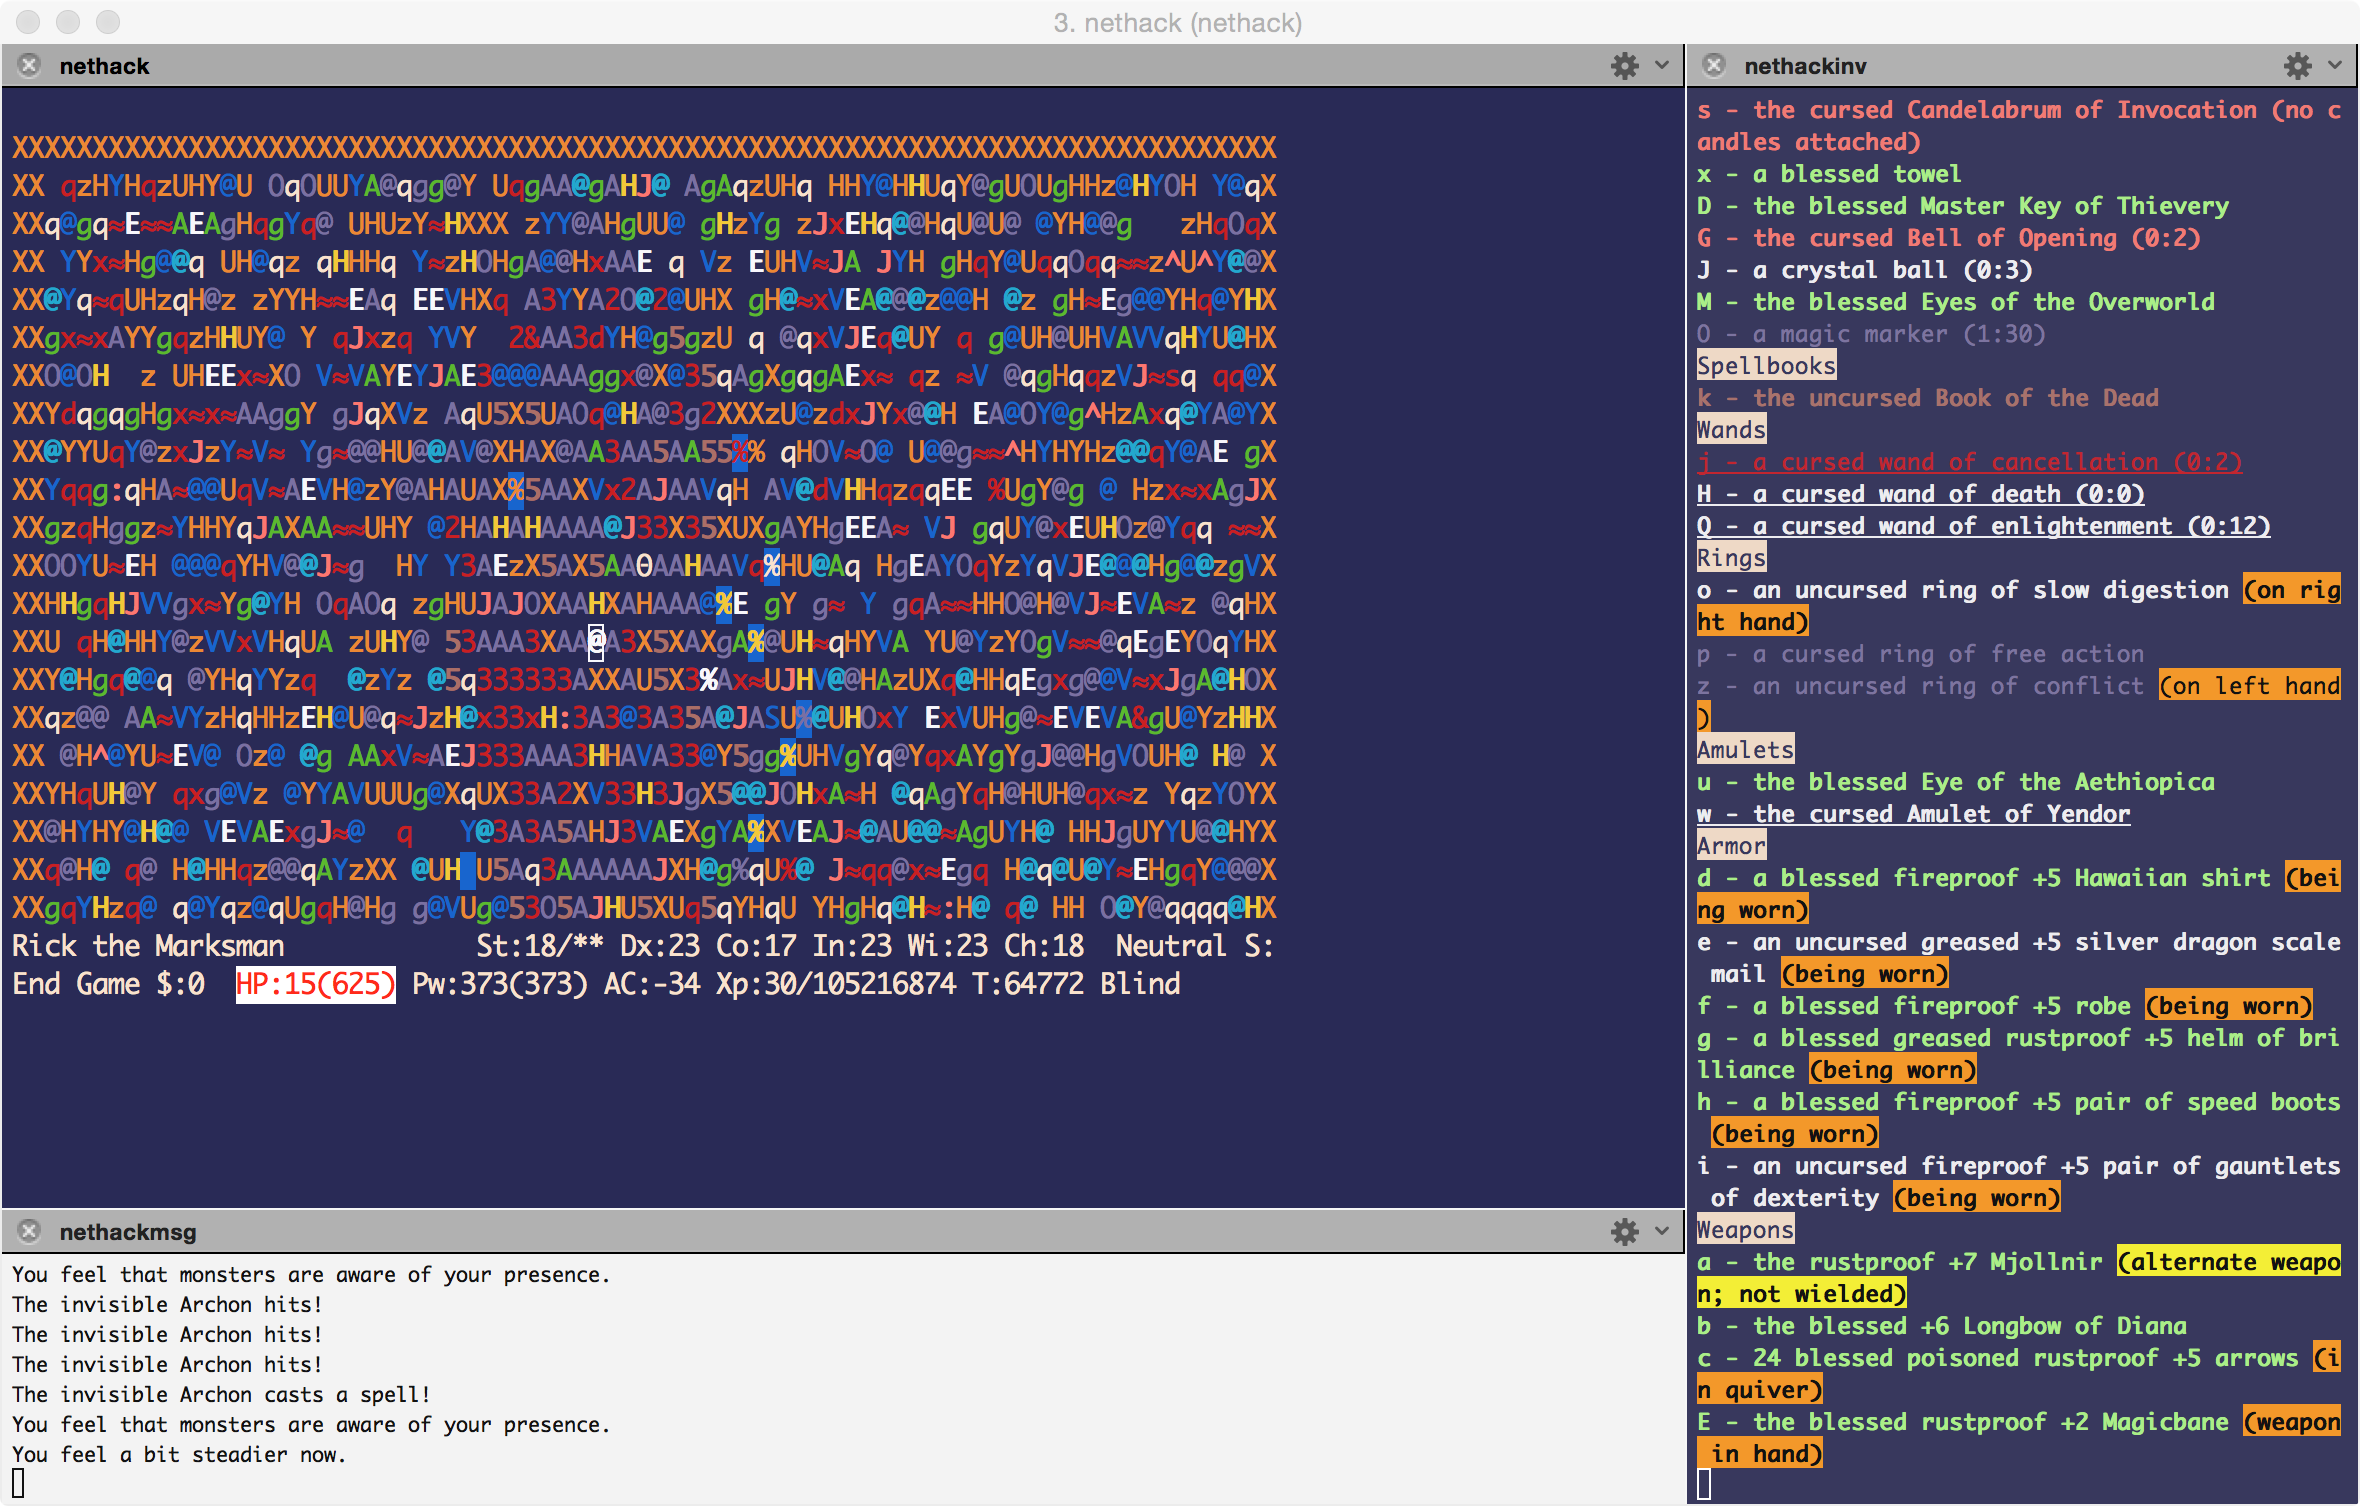Close the nethackinv pane with its X icon
The width and height of the screenshot is (2360, 1506).
tap(1714, 65)
